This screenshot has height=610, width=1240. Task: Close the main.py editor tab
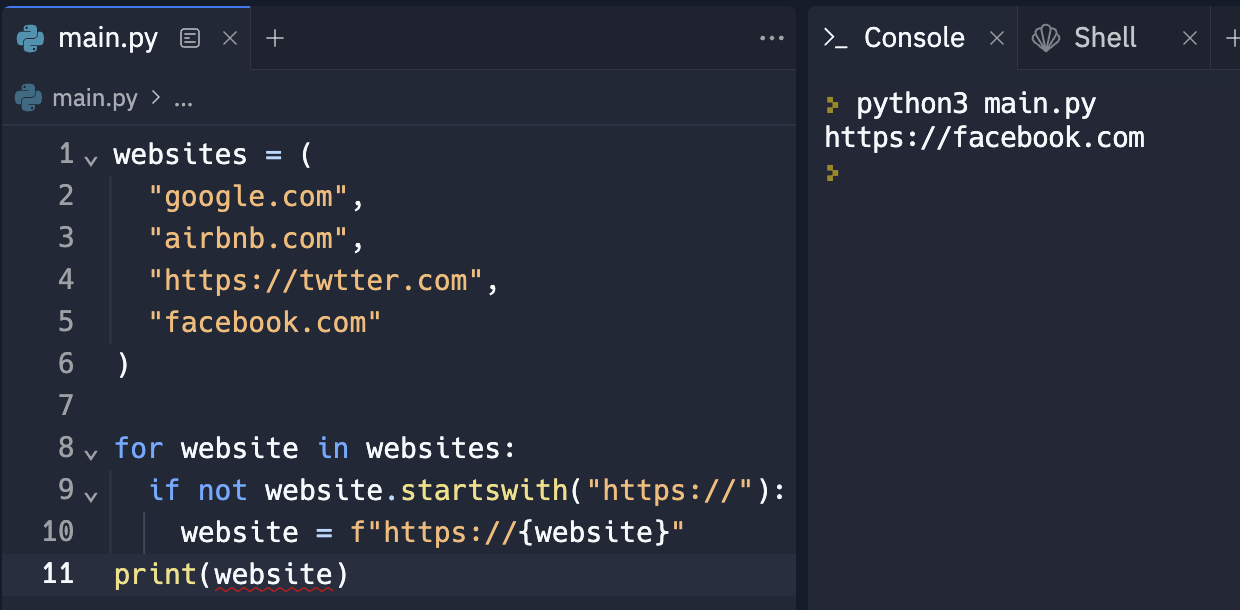230,38
